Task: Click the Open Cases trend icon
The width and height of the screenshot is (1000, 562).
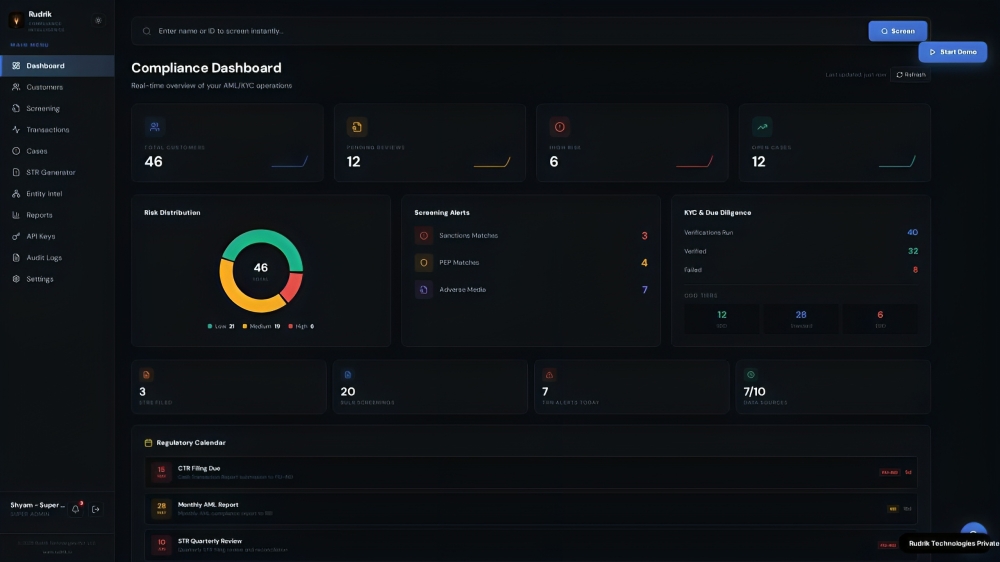Action: tap(762, 127)
